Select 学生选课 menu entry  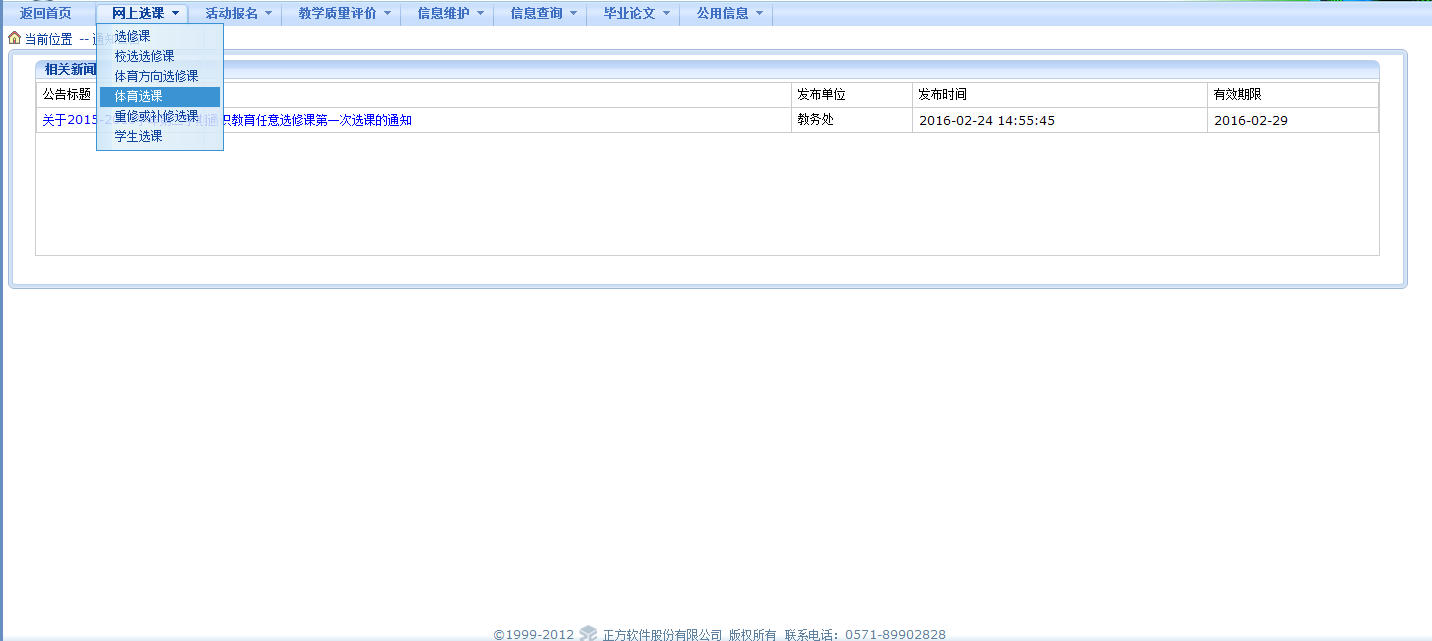pyautogui.click(x=139, y=136)
